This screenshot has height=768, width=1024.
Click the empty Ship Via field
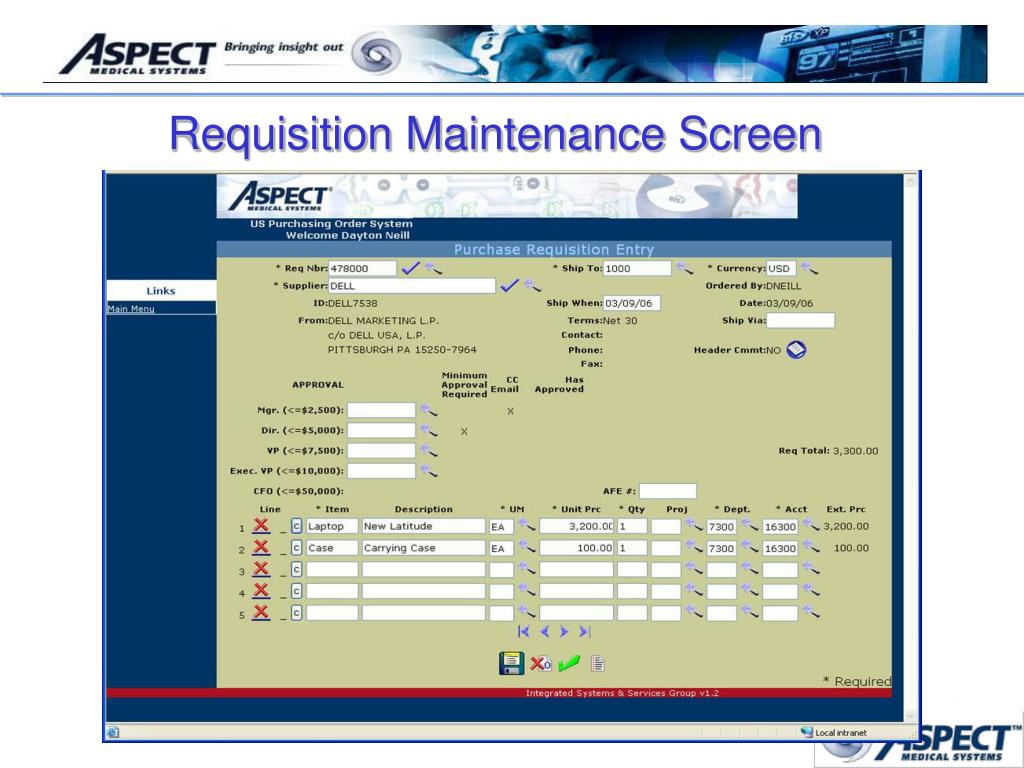pos(800,321)
